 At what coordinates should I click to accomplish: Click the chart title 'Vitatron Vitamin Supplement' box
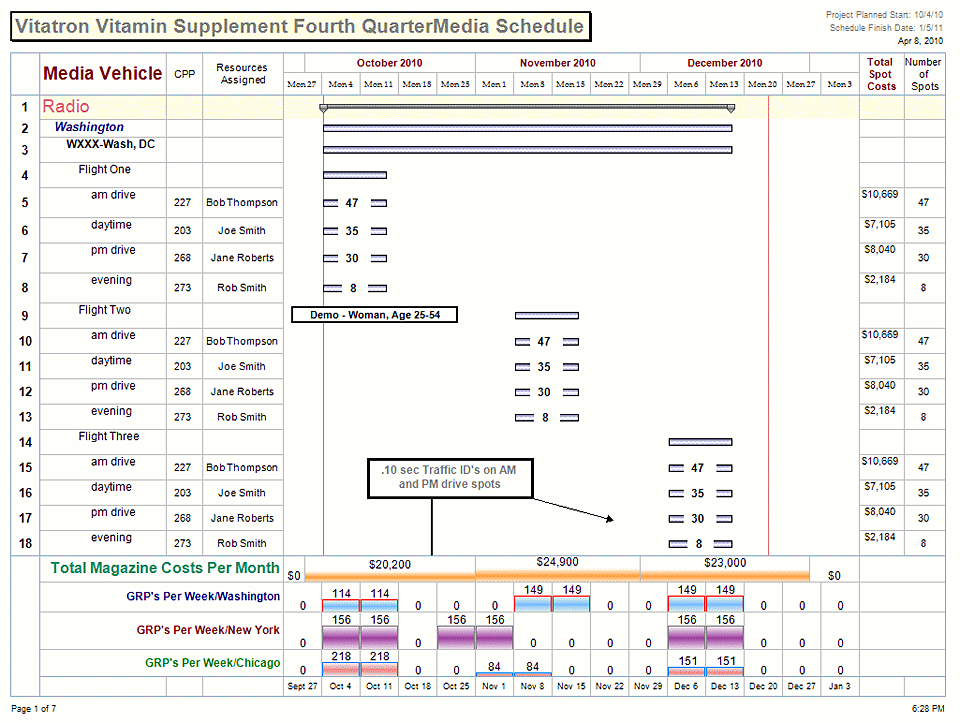[x=300, y=27]
